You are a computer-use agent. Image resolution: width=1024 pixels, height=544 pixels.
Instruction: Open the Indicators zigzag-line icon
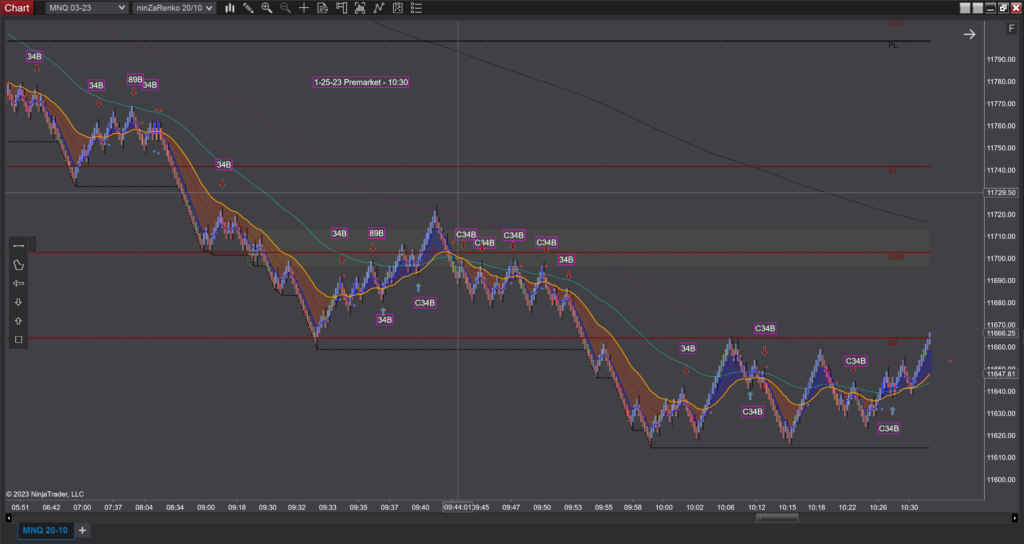point(379,8)
